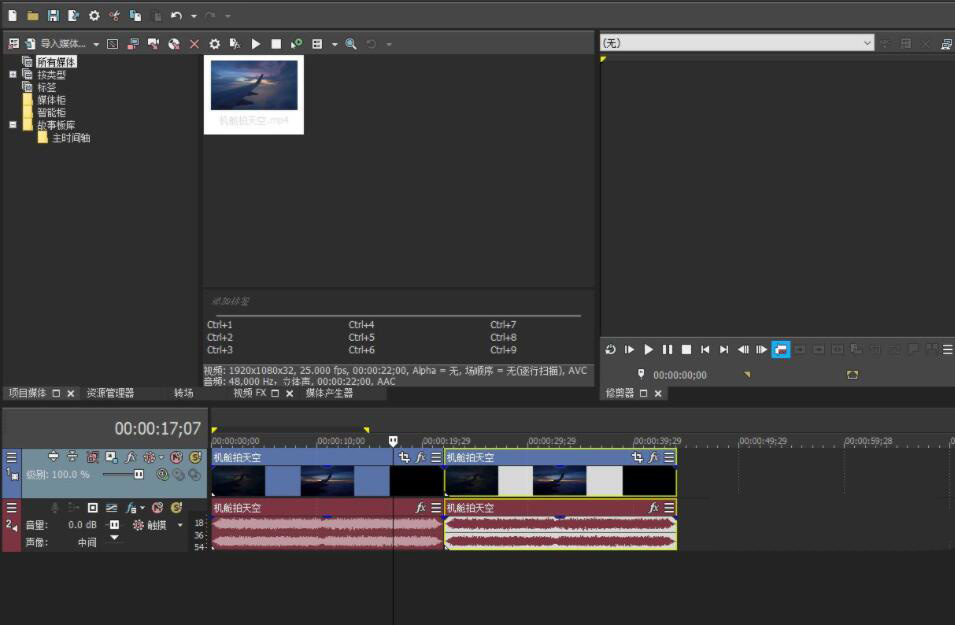Open event FX on the first video clip

[x=420, y=457]
